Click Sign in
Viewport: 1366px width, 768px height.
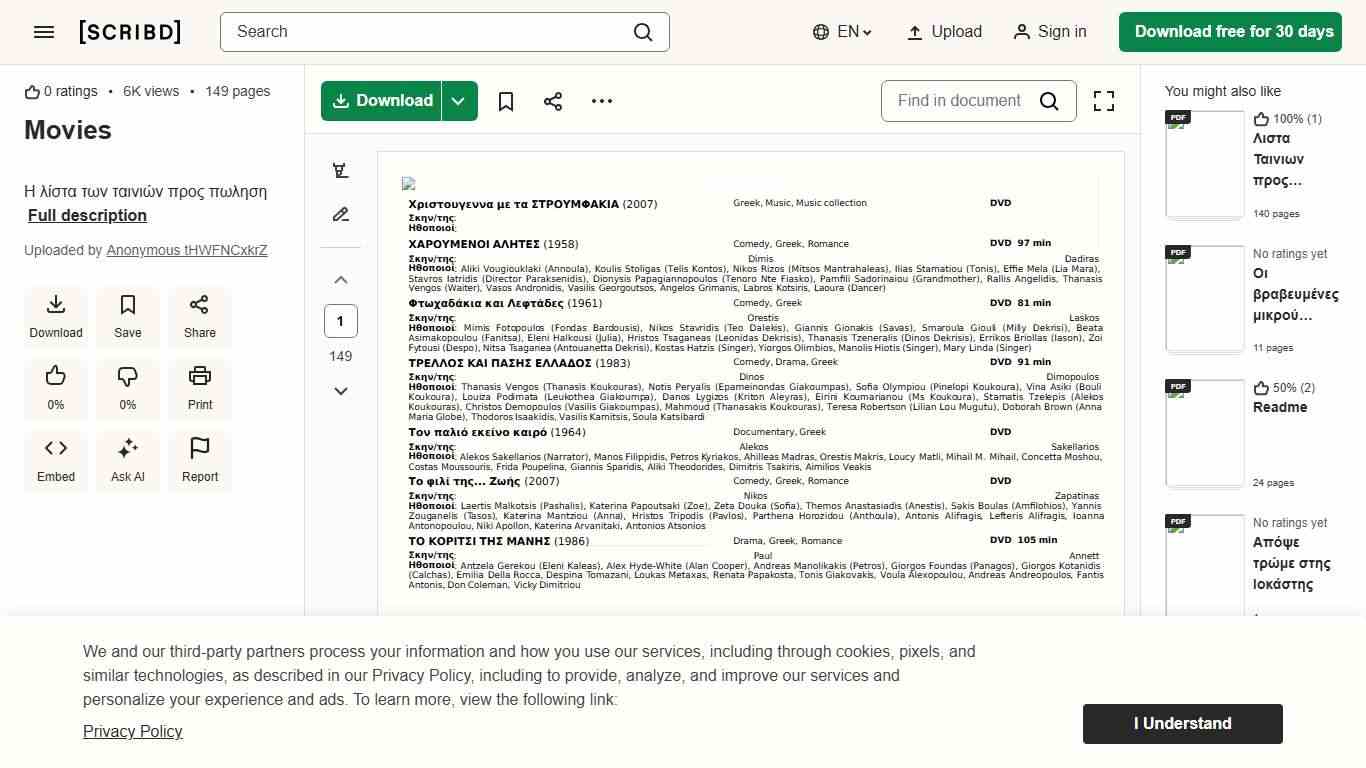(x=1049, y=32)
